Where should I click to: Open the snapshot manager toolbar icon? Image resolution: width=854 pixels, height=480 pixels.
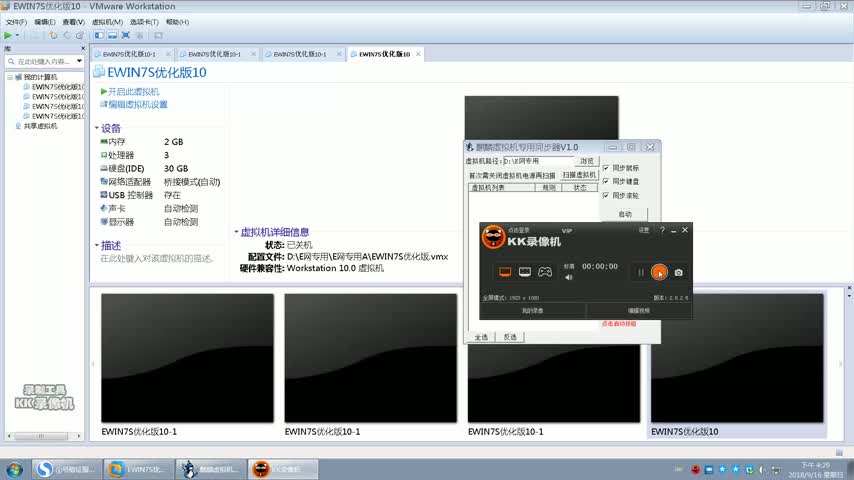tap(80, 35)
